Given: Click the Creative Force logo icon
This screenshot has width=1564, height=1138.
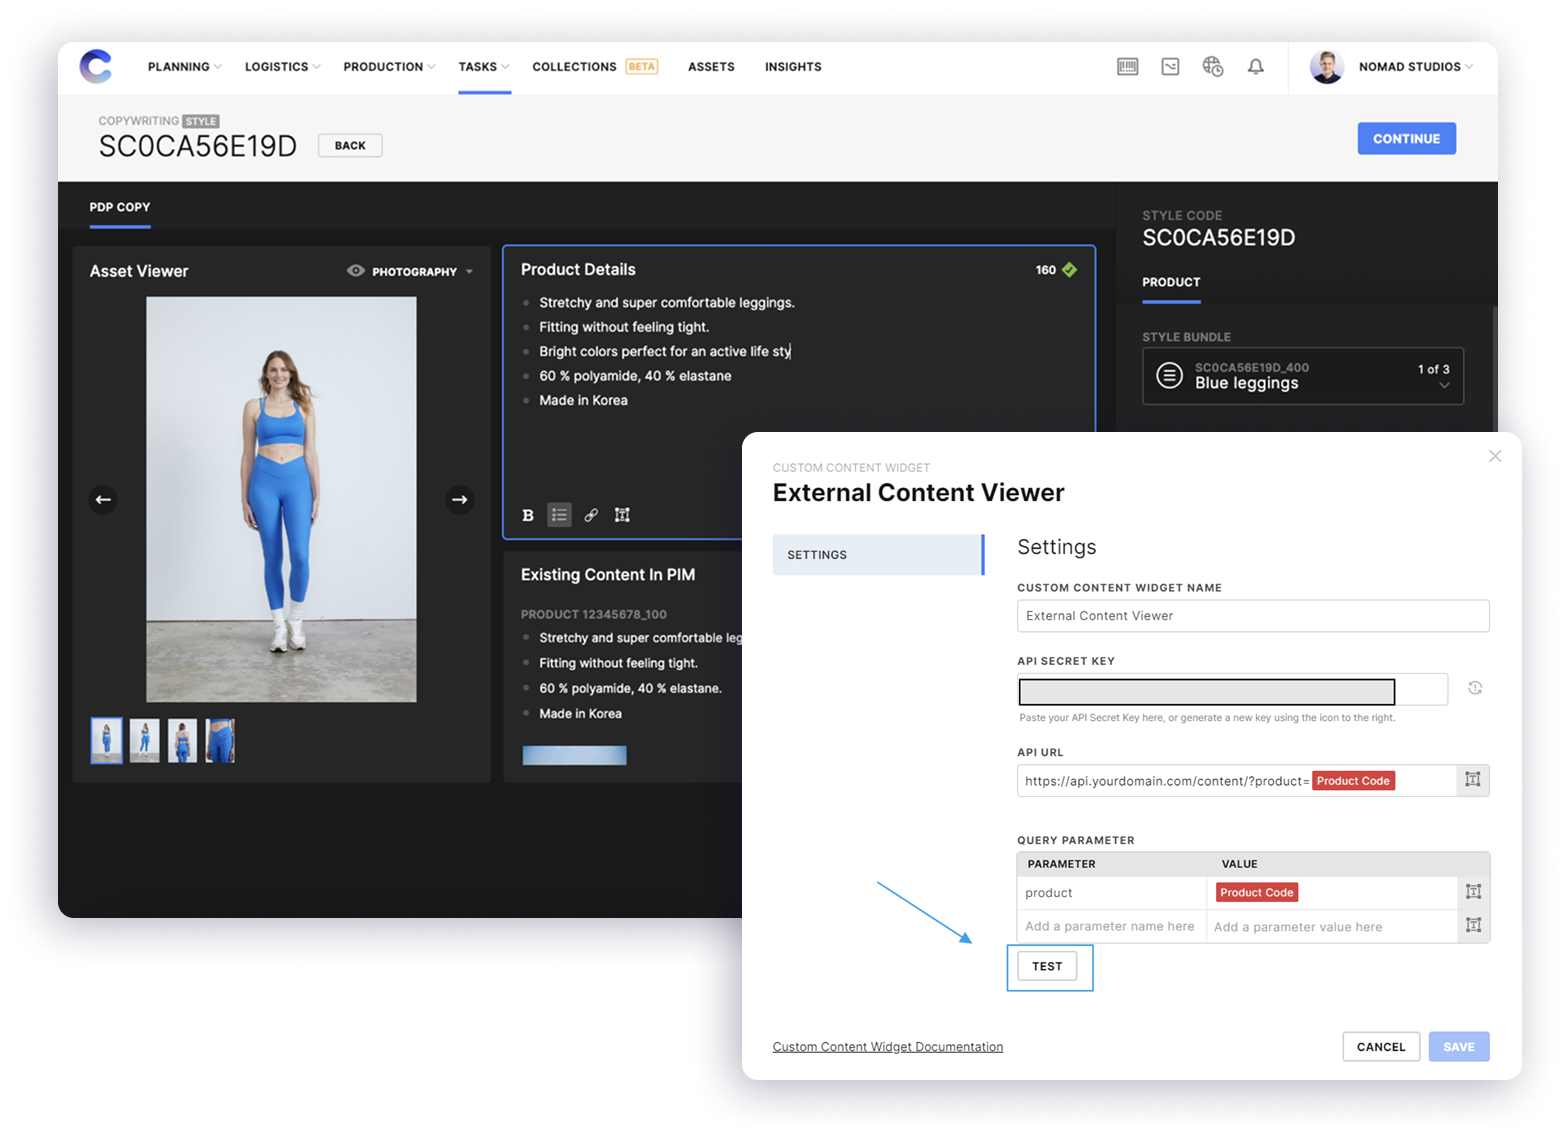Looking at the screenshot, I should pos(96,66).
